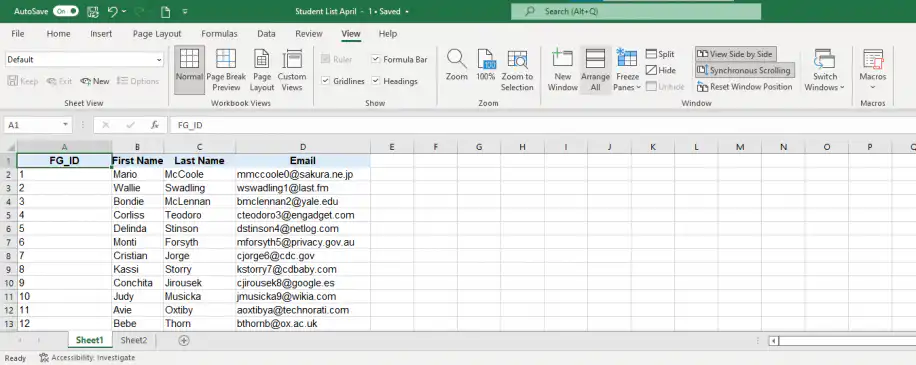Click the horizontal scrollbar left arrow

773,341
